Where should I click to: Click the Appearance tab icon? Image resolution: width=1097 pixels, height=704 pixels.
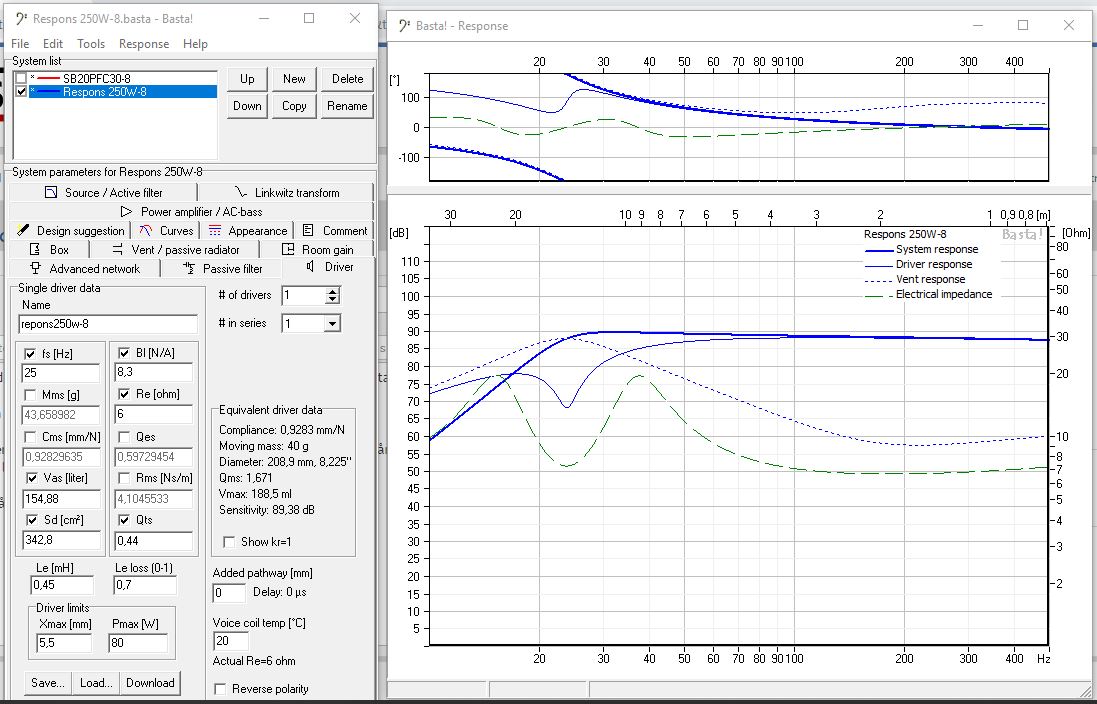[215, 231]
